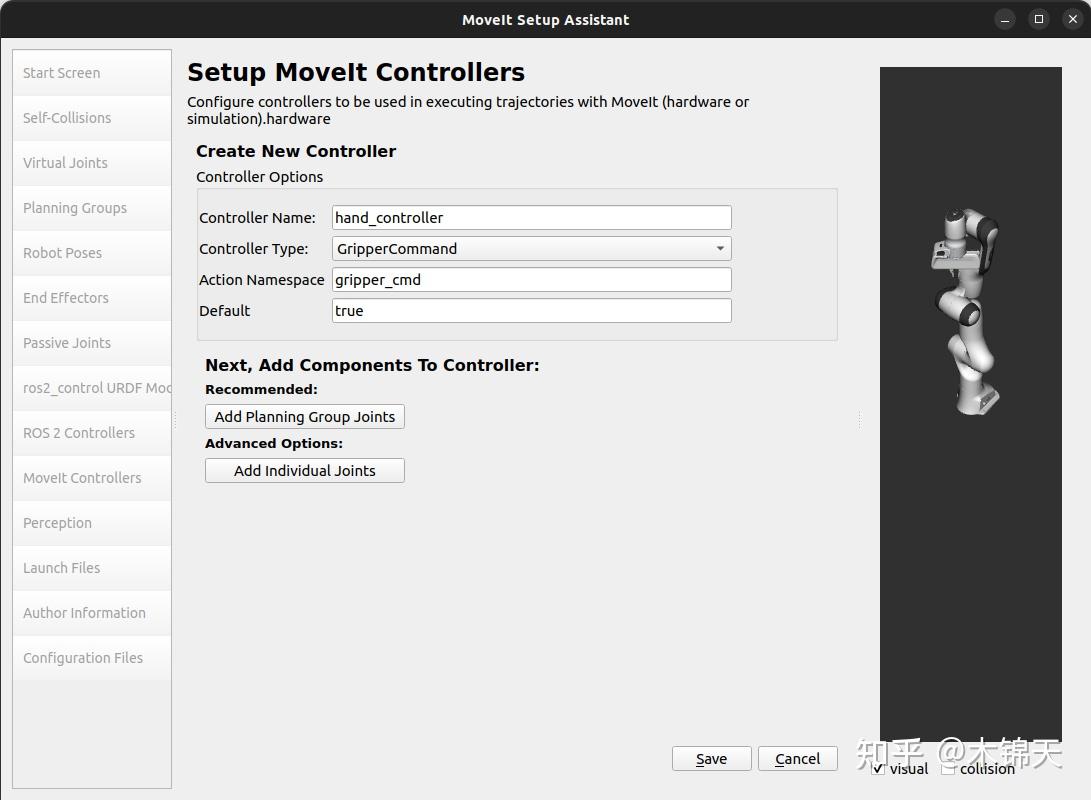Click the Add Planning Group Joints button
Image resolution: width=1091 pixels, height=800 pixels.
[x=304, y=416]
